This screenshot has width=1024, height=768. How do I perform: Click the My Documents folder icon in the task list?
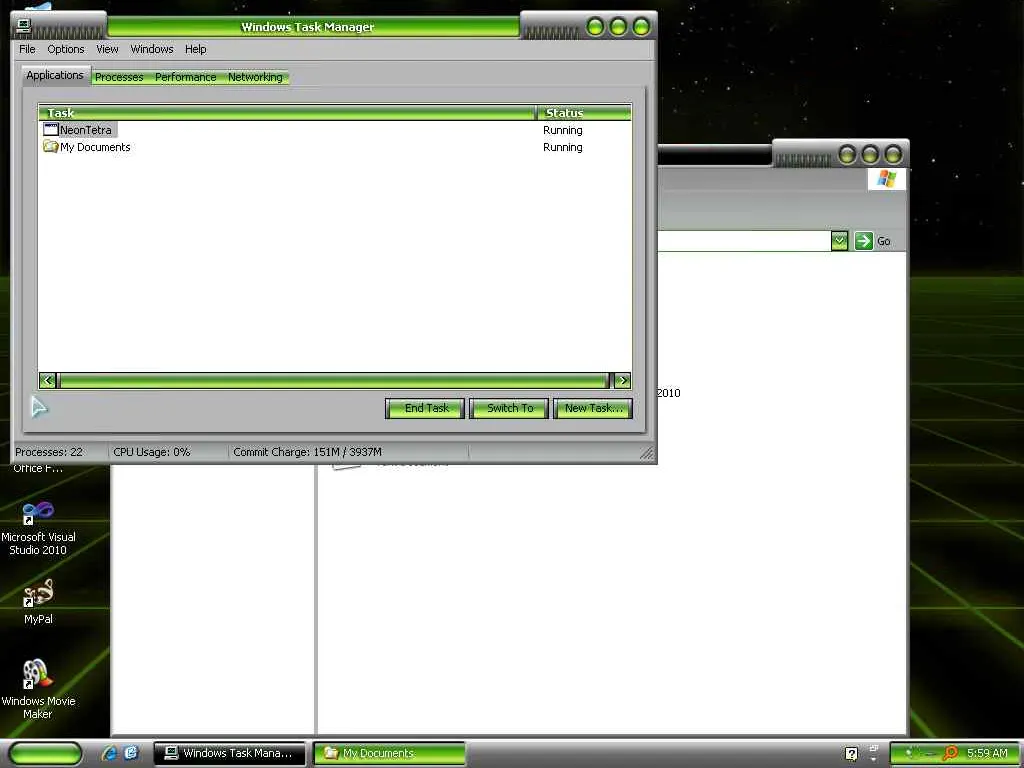coord(50,146)
